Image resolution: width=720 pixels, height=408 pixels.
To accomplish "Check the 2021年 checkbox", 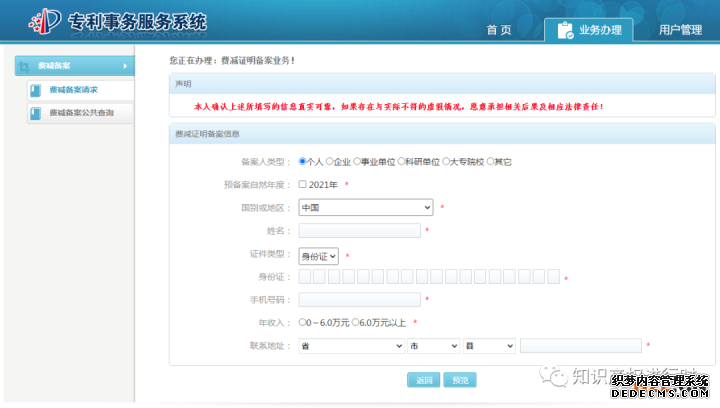I will pyautogui.click(x=303, y=184).
